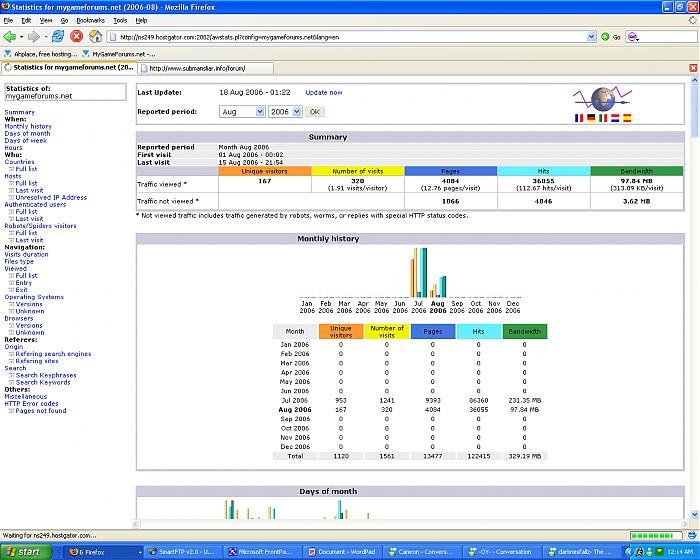Click the red Stop loading icon

(x=76, y=36)
